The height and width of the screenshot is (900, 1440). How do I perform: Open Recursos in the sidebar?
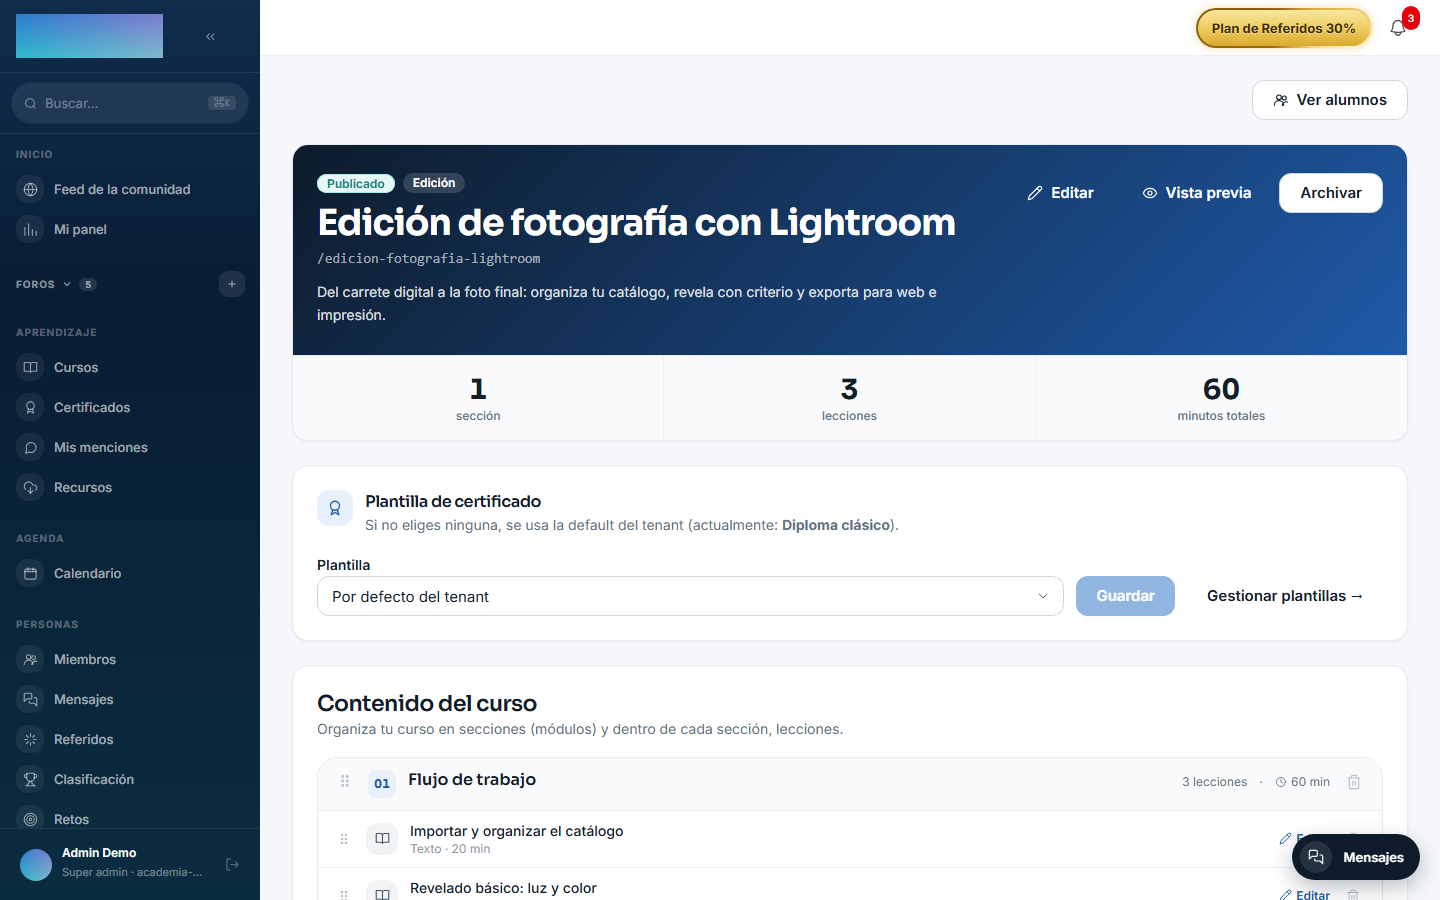(x=130, y=487)
